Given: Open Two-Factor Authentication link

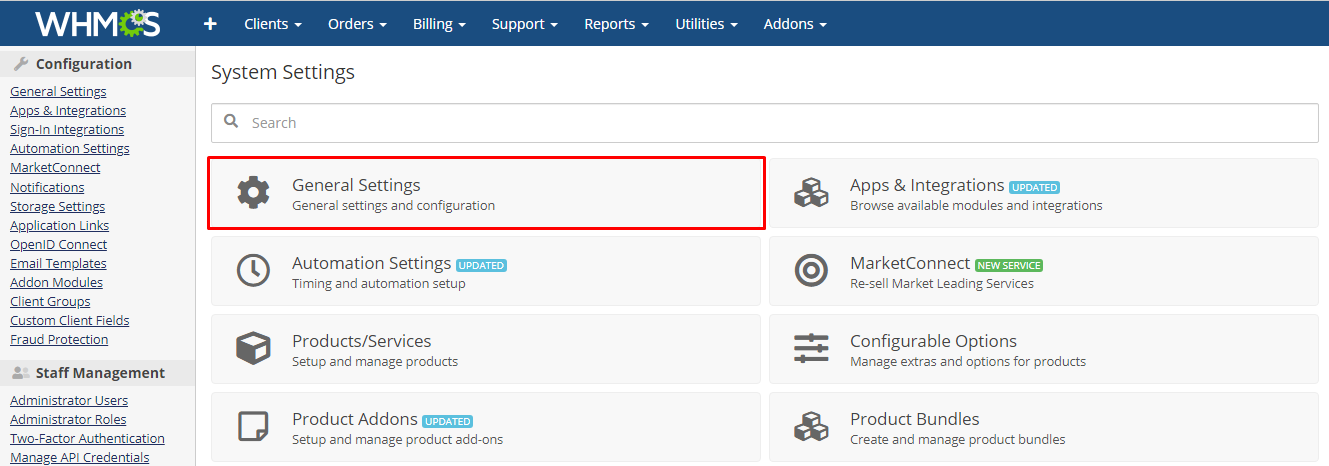Looking at the screenshot, I should 87,439.
